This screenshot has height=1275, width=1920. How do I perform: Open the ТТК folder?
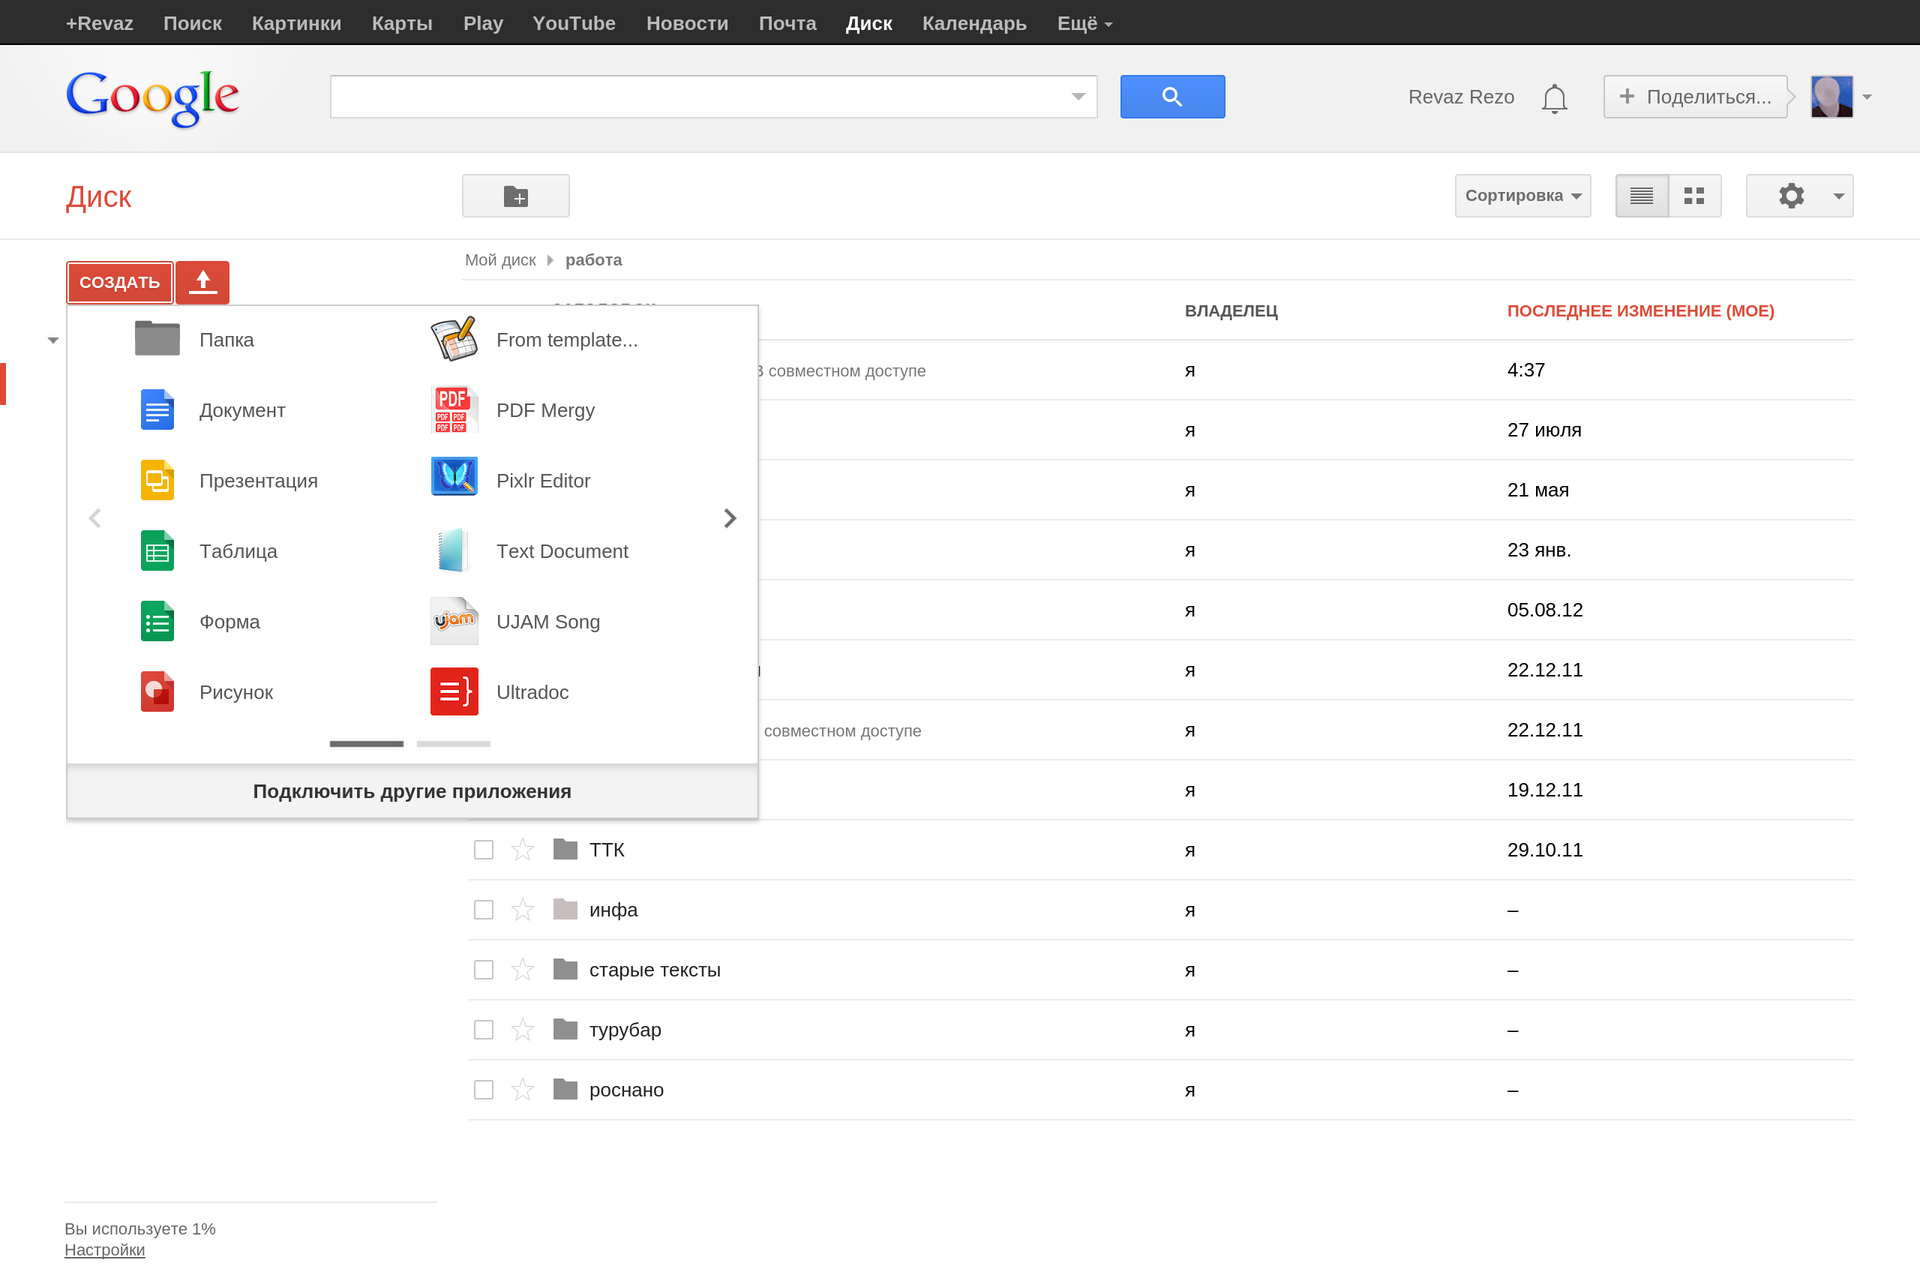tap(606, 850)
